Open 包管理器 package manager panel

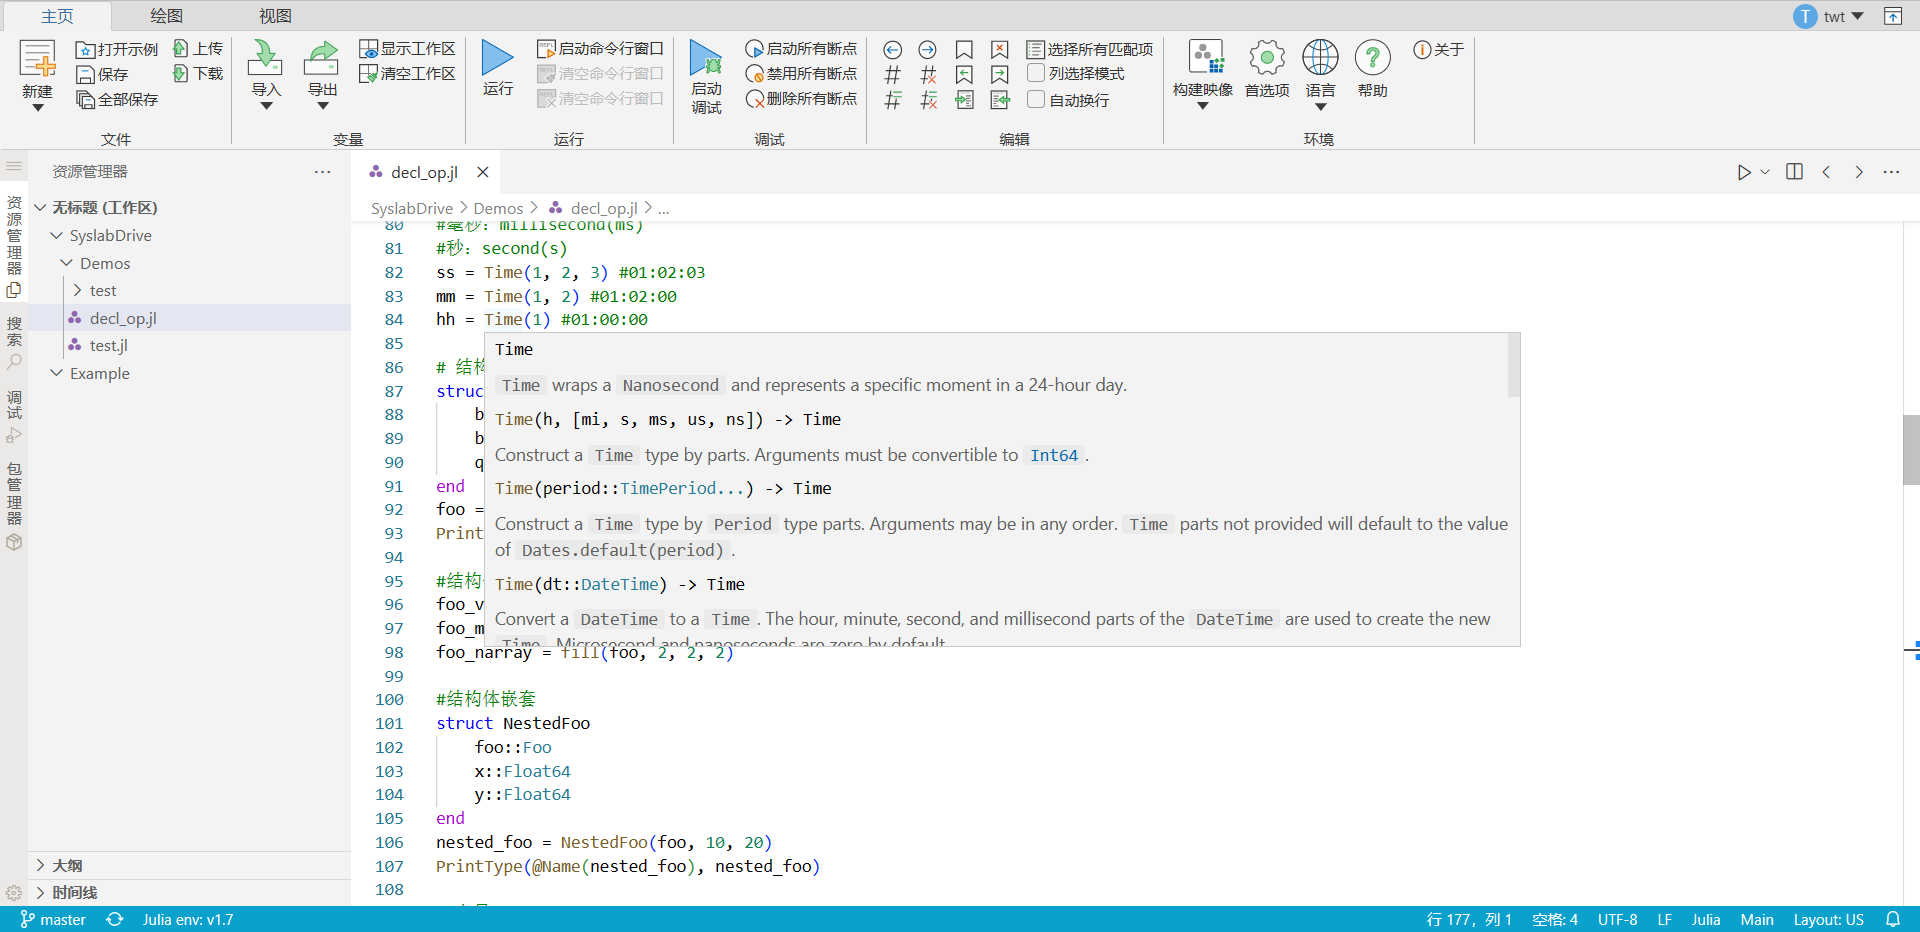pos(14,506)
